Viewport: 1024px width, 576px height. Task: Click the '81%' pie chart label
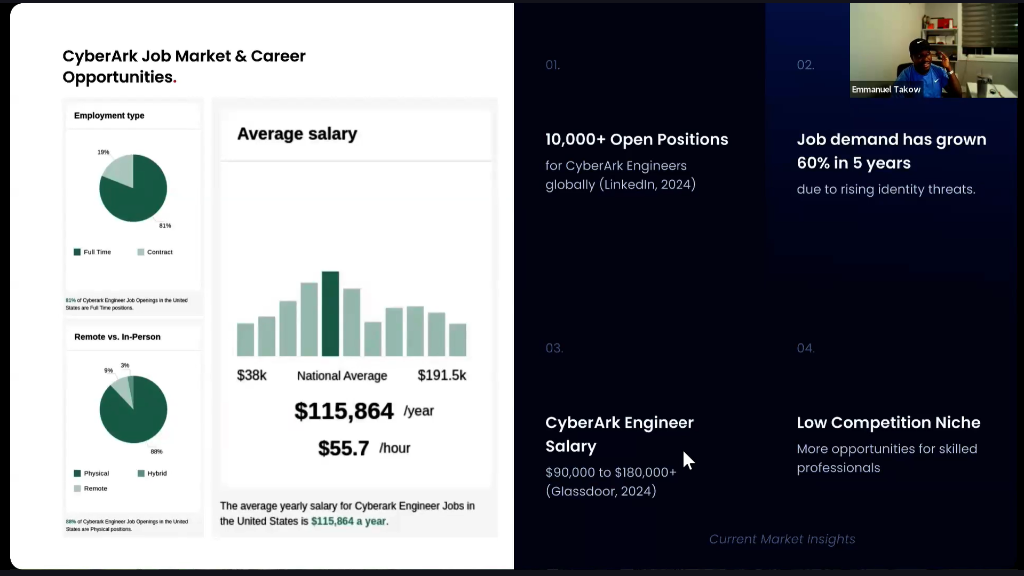(165, 225)
